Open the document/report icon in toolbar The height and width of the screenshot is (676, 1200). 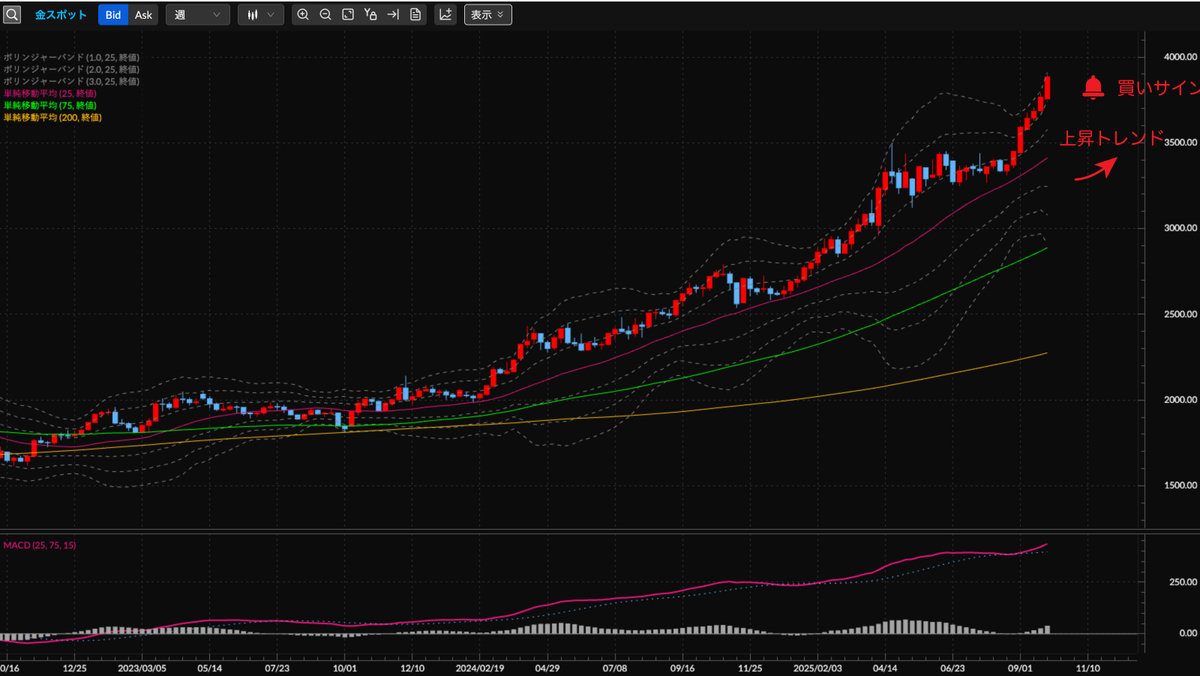(x=415, y=15)
